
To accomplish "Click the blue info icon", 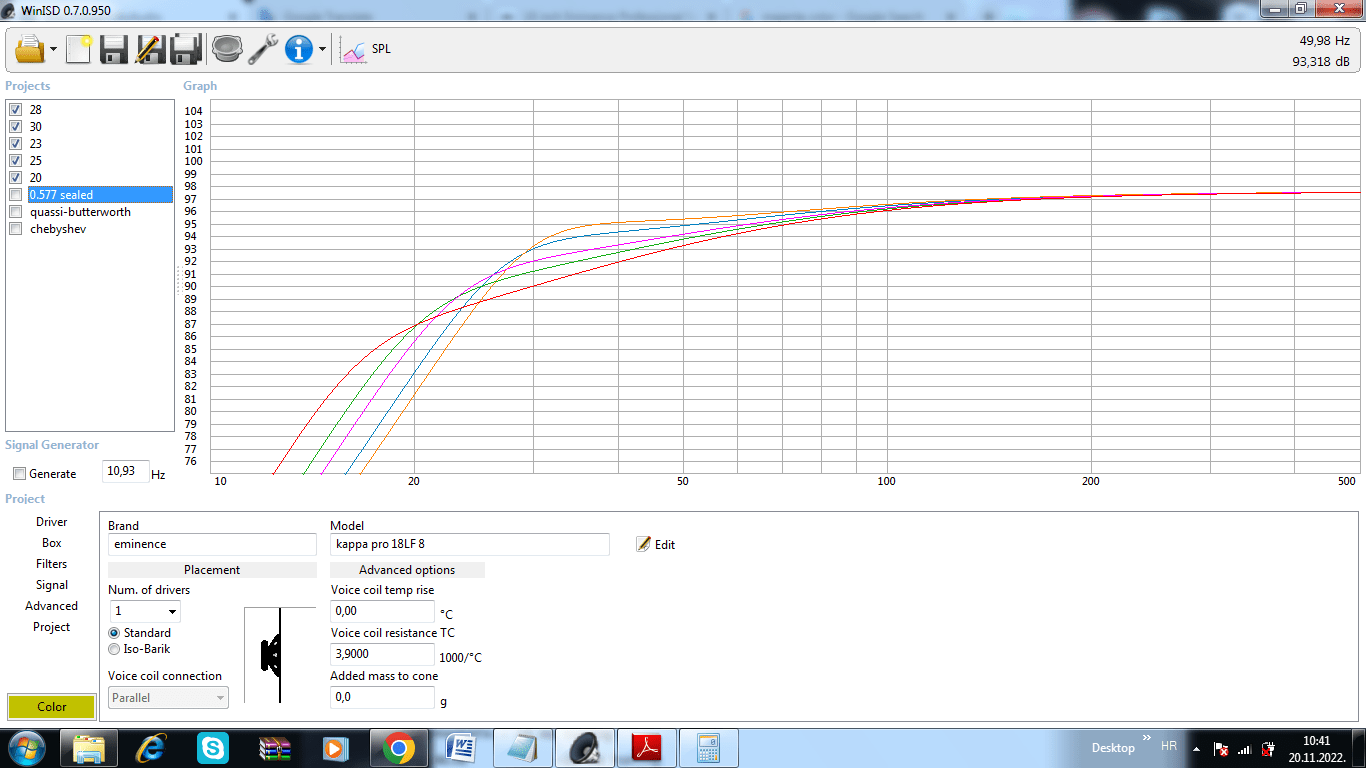I will point(299,49).
